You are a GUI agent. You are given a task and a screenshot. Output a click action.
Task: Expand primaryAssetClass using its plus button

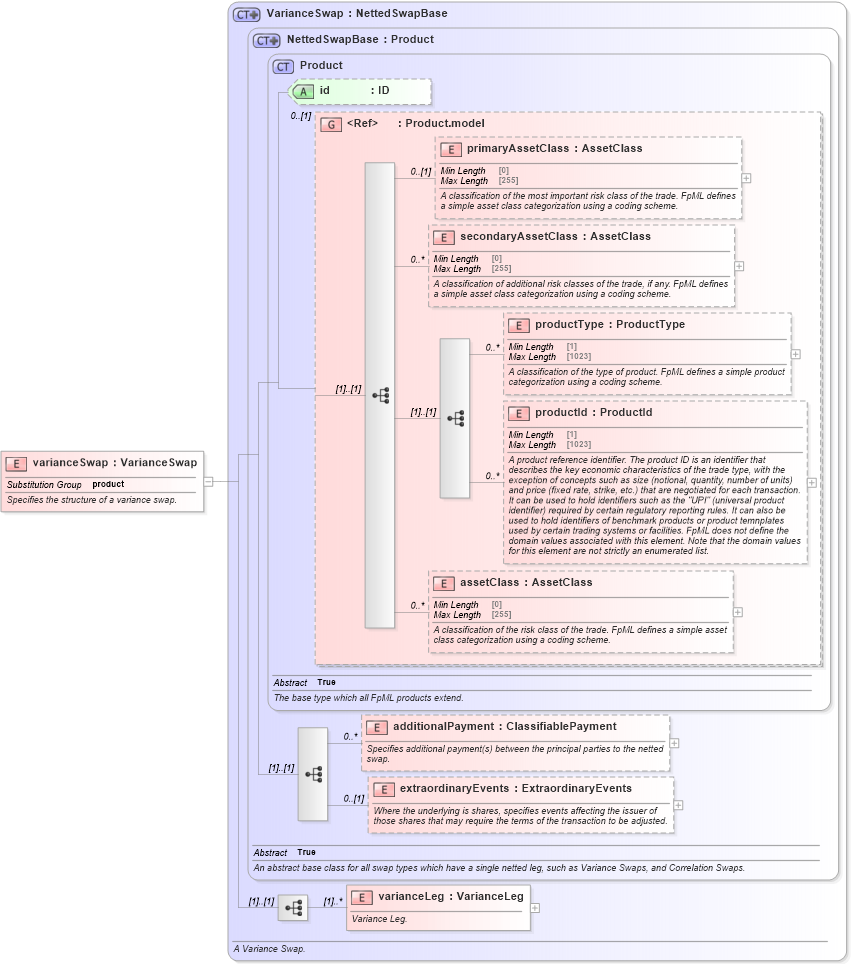745,178
